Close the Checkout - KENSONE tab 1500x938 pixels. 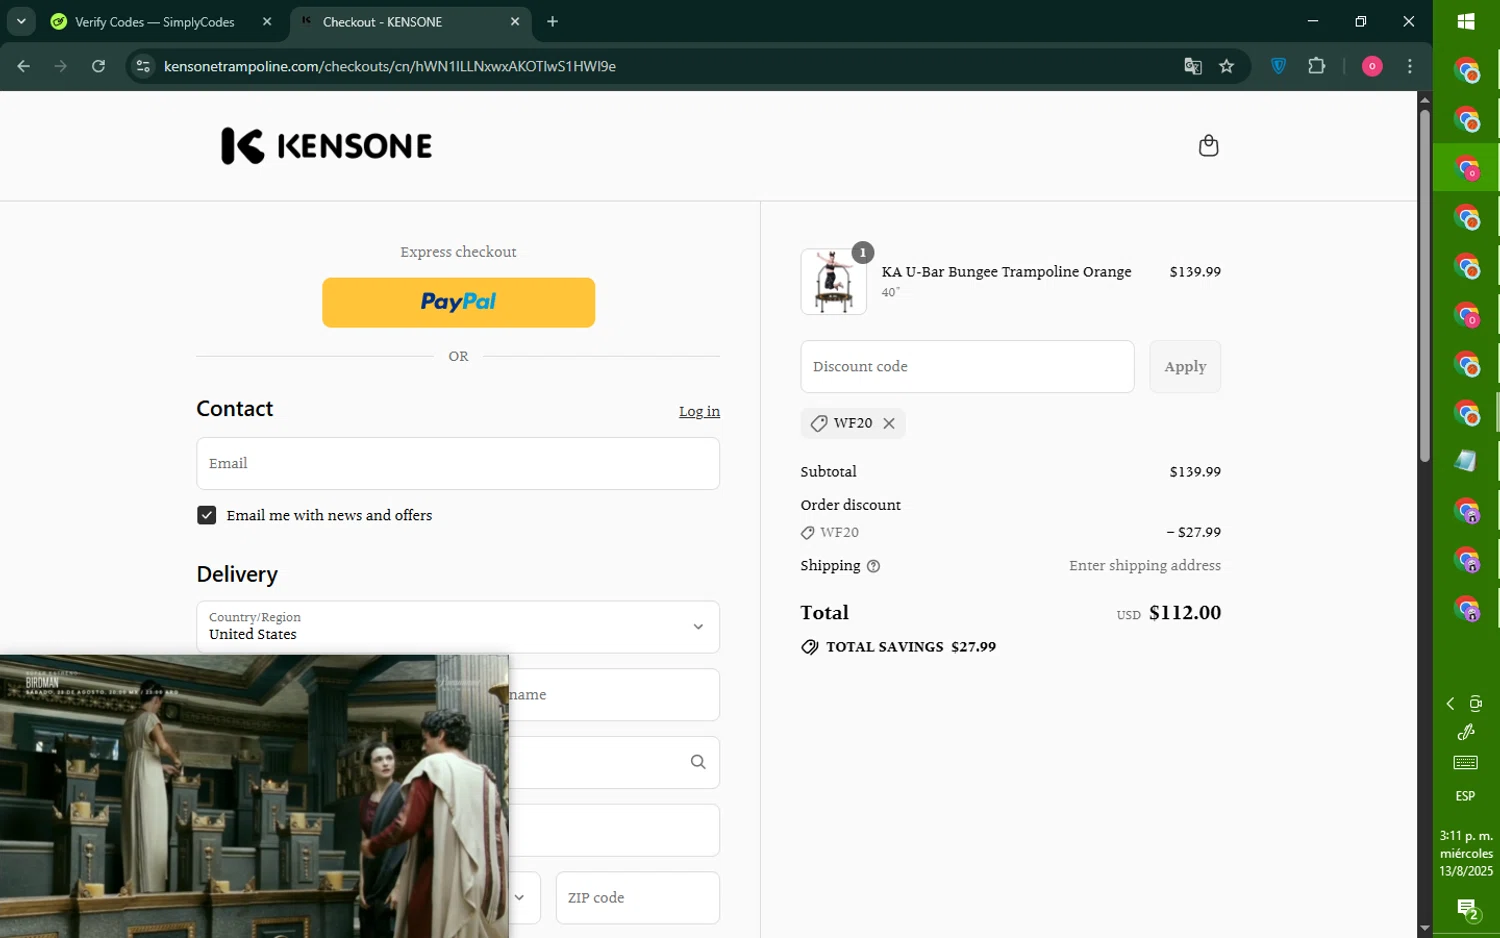click(515, 21)
